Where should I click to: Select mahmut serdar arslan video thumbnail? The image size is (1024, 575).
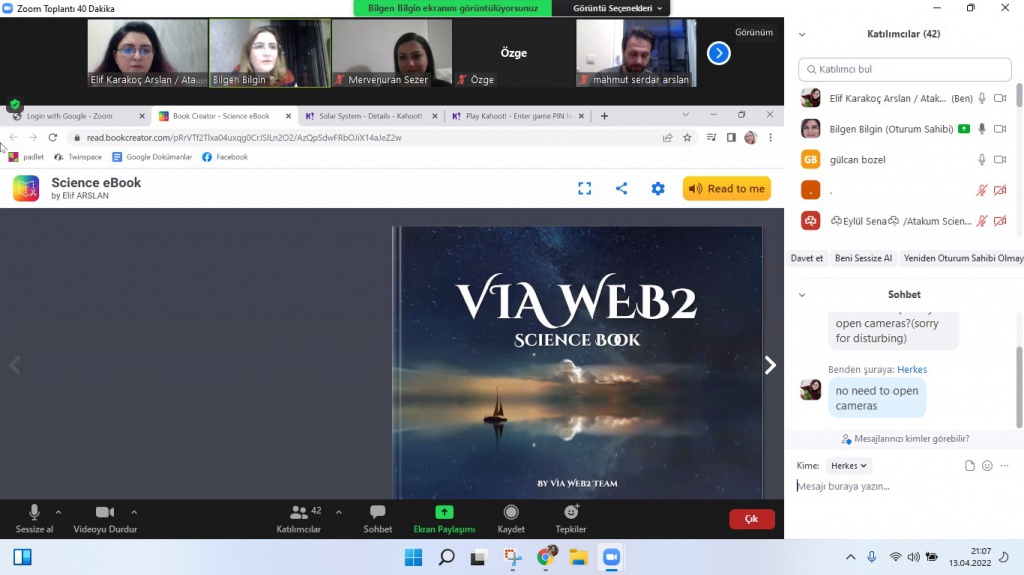[x=636, y=53]
